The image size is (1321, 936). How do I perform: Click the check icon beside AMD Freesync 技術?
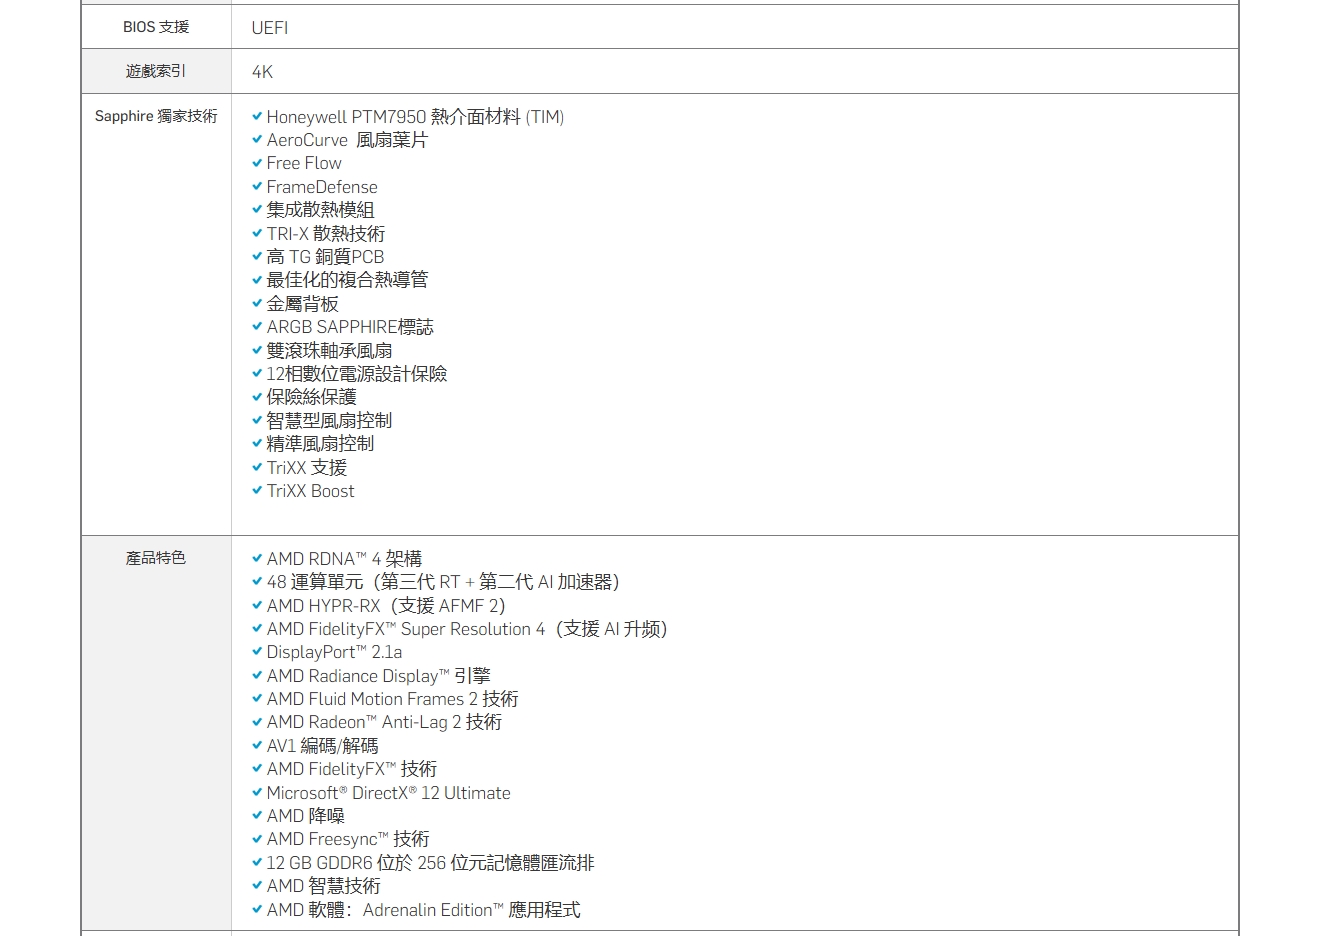[x=257, y=839]
